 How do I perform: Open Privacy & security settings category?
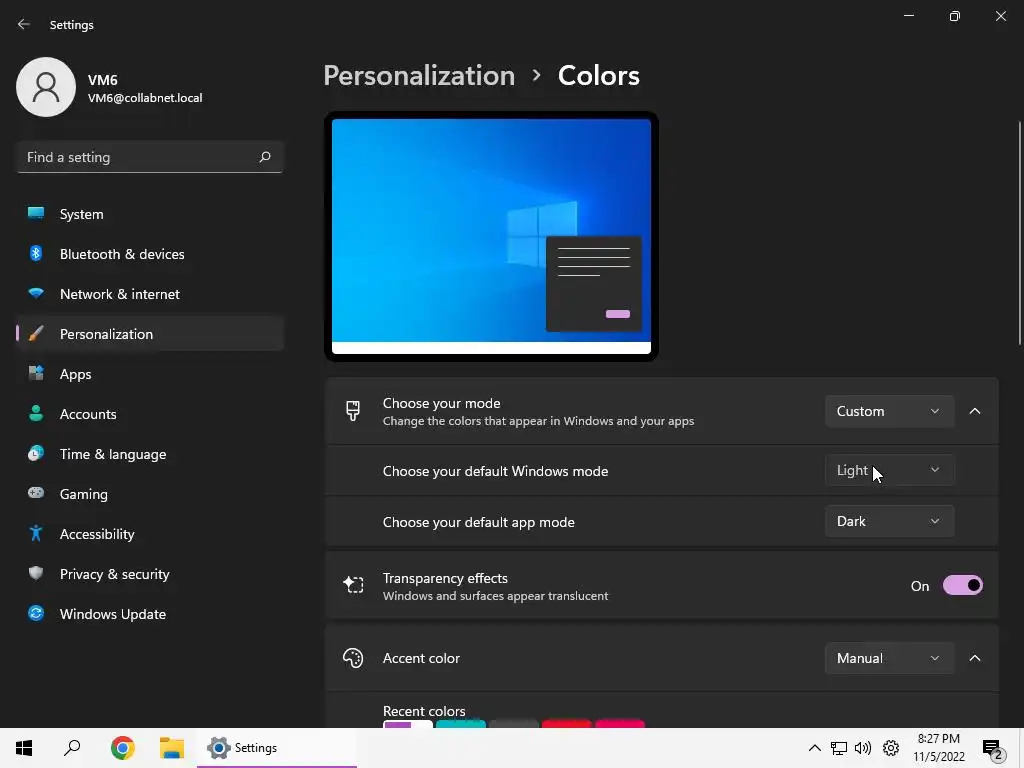[150, 574]
